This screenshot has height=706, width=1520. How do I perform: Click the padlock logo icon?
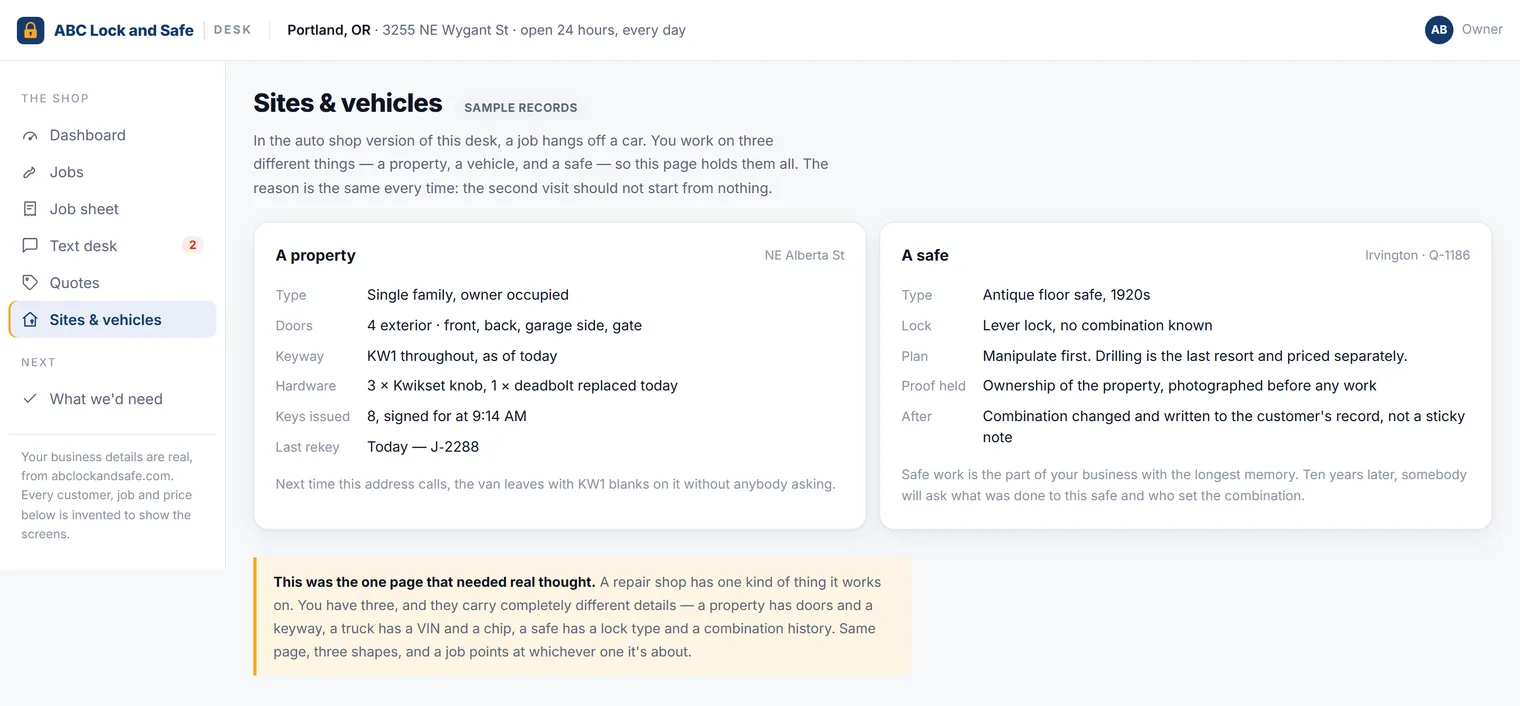30,30
